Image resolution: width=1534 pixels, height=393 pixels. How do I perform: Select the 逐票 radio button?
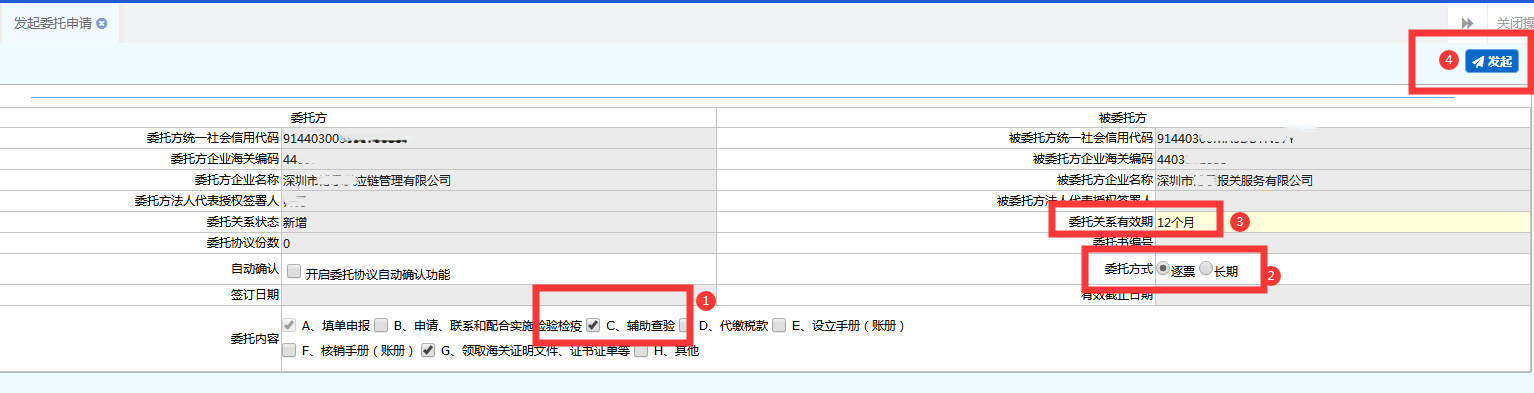tap(1163, 269)
